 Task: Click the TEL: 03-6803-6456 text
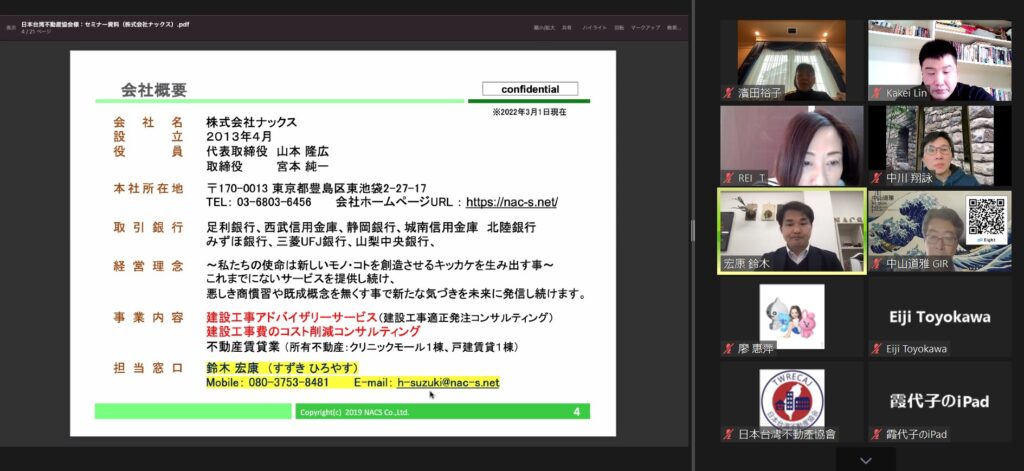259,203
